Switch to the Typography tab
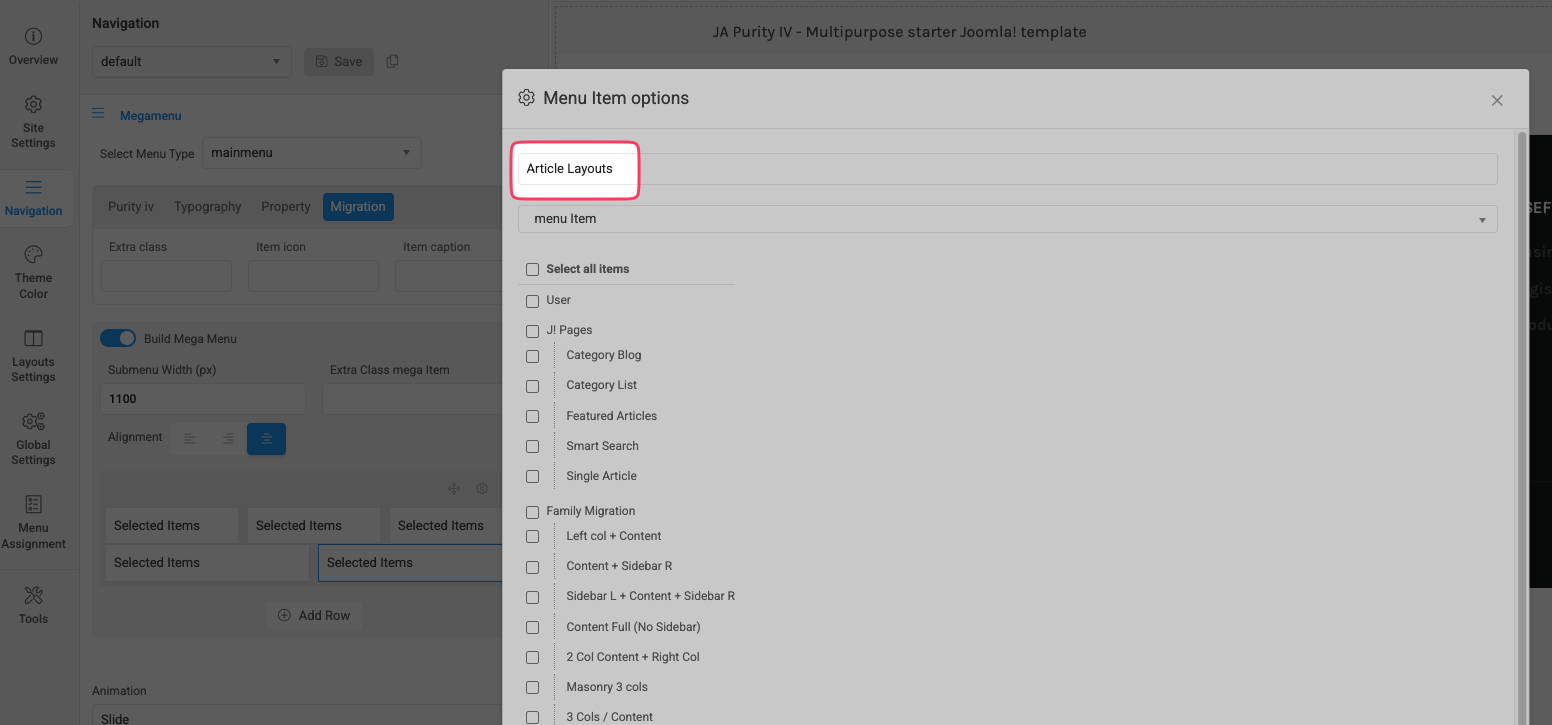 207,207
